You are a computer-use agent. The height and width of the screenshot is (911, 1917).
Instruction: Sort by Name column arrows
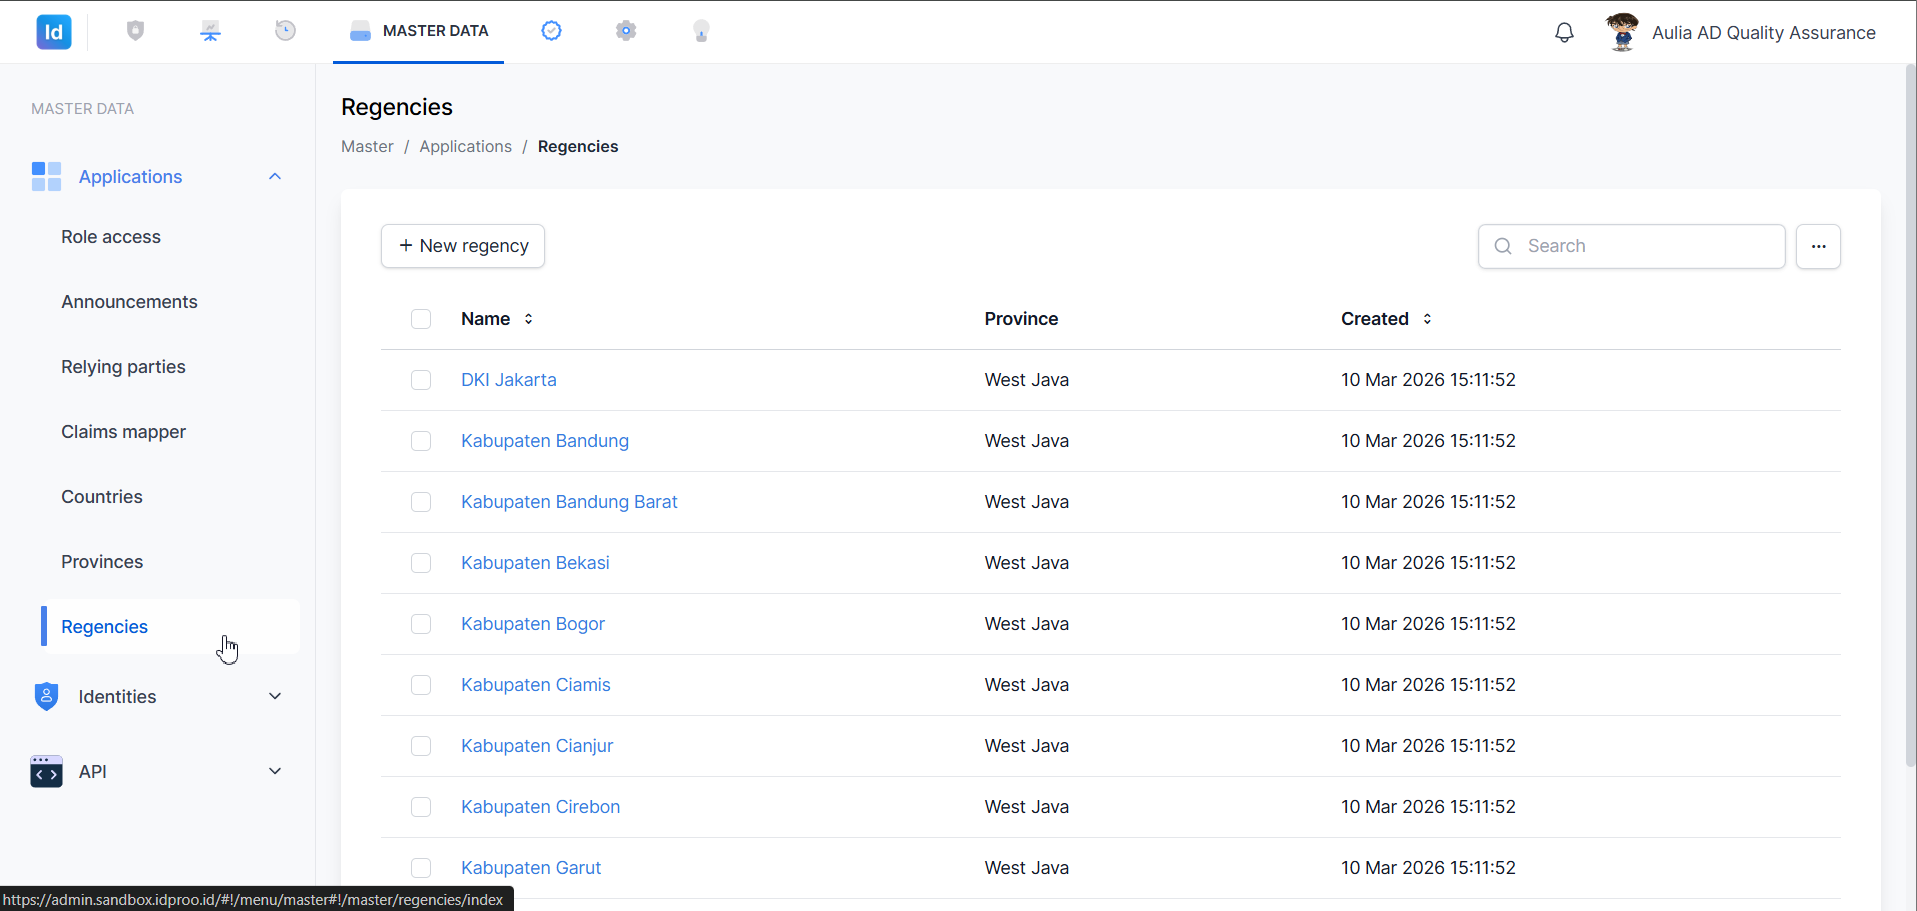[528, 319]
